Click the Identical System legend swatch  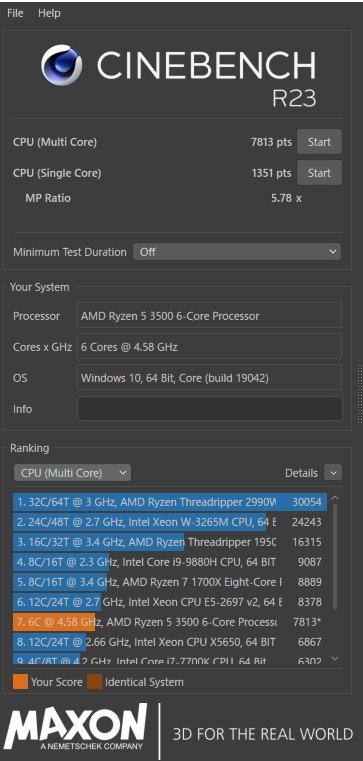(x=95, y=682)
